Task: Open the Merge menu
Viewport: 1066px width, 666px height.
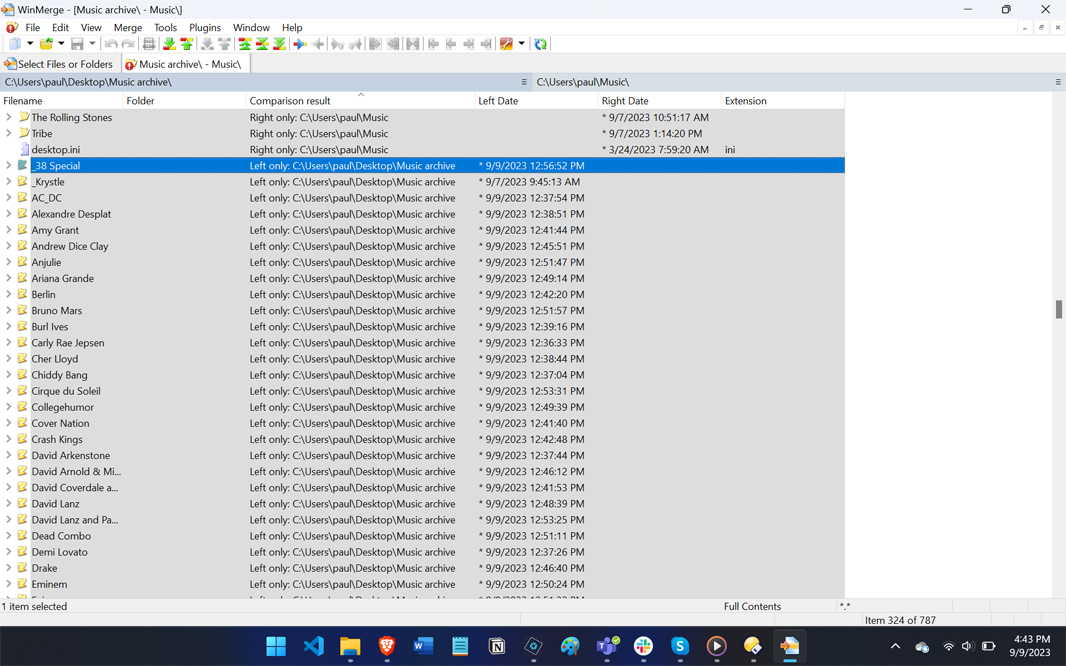Action: coord(128,28)
